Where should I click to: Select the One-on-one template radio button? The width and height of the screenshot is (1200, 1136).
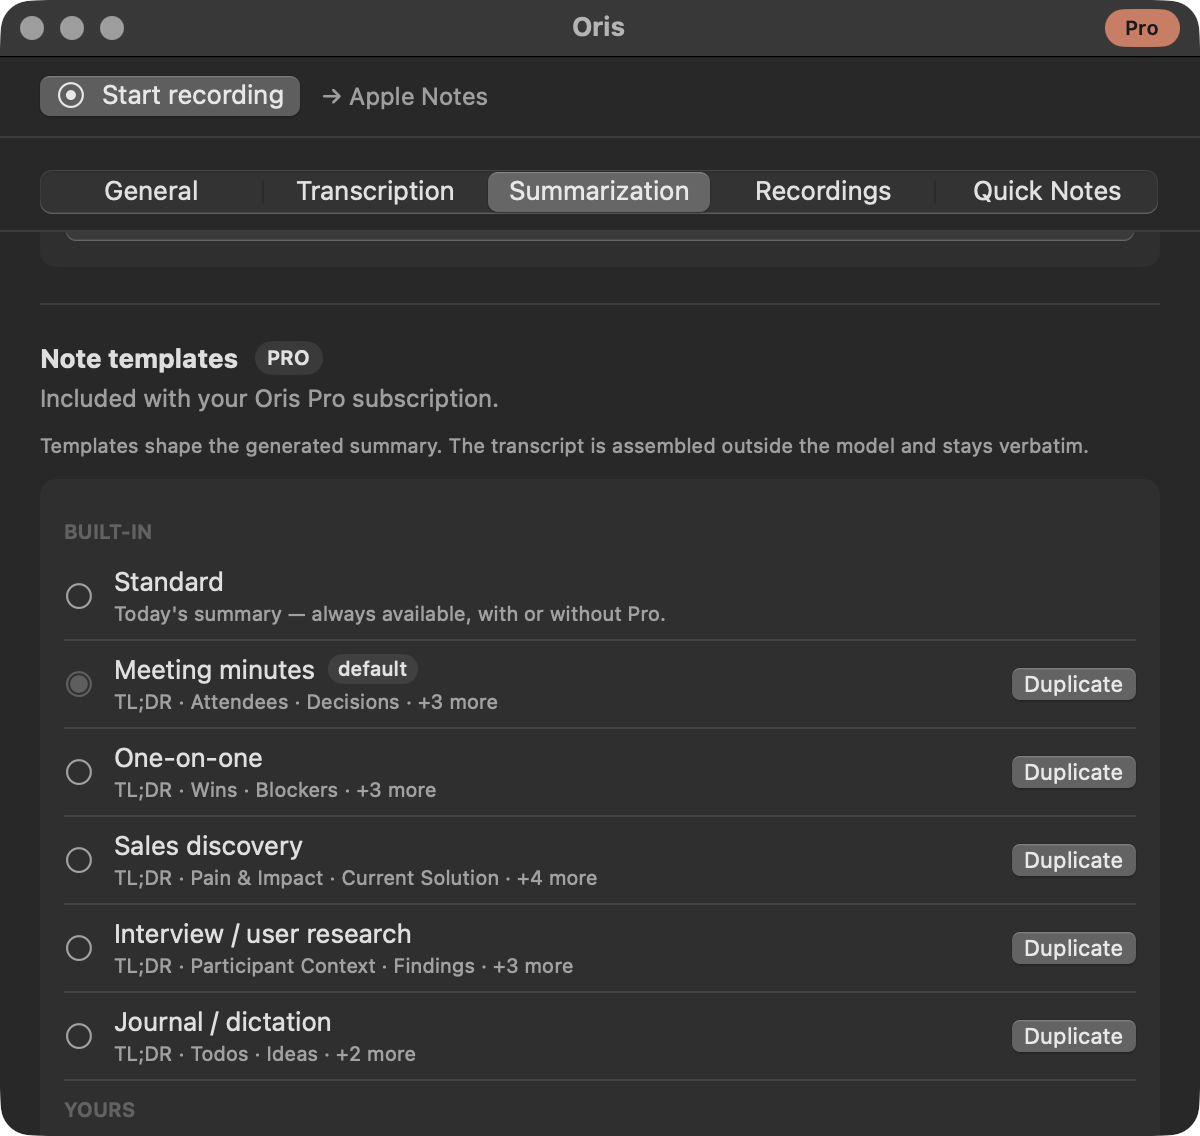[79, 772]
